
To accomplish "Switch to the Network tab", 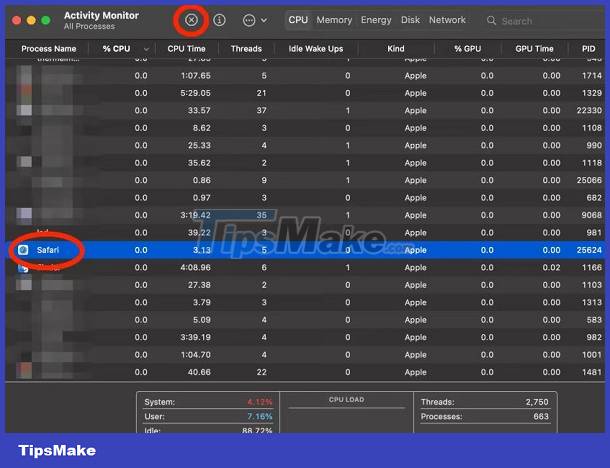I will point(447,20).
